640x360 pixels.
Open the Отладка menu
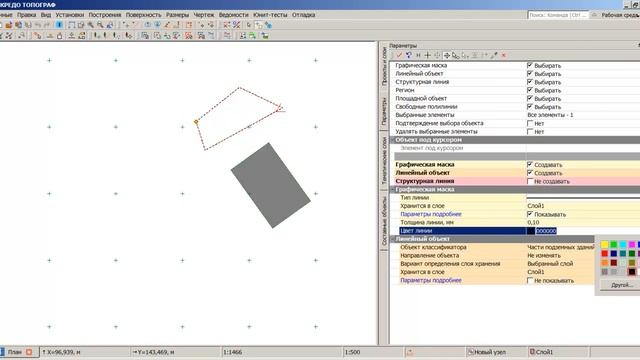303,15
